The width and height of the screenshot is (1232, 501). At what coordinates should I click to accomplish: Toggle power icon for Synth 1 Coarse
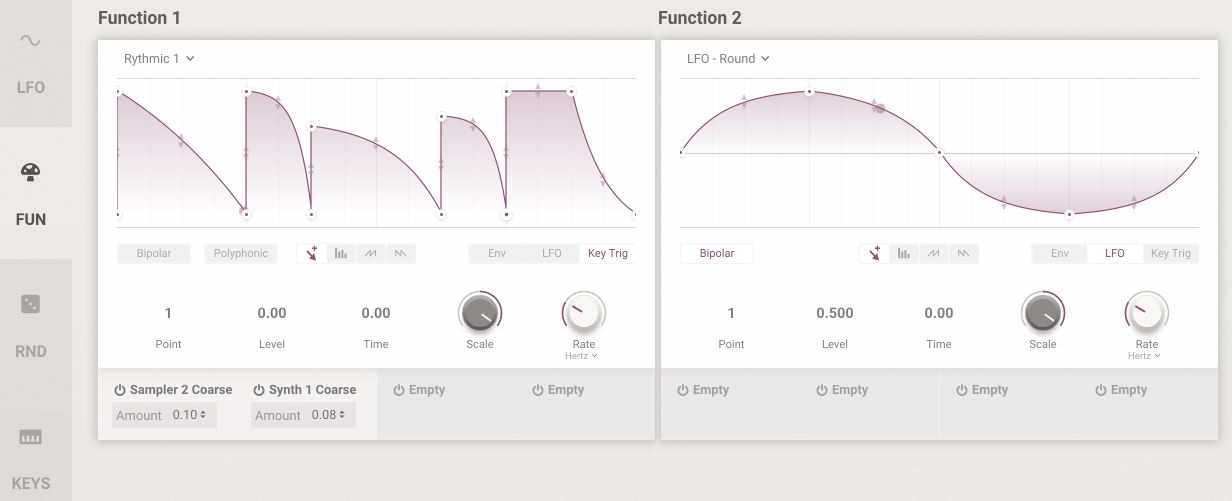point(259,390)
